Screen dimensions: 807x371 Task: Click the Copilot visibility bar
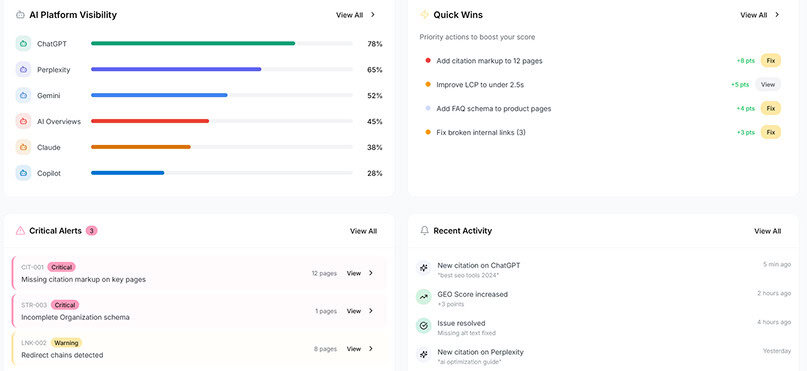pos(128,173)
